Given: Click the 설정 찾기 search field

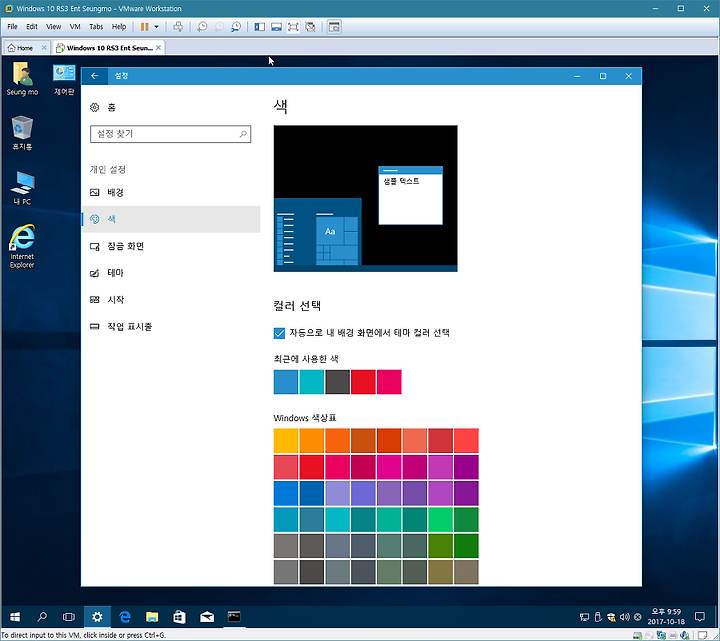Looking at the screenshot, I should [x=170, y=134].
